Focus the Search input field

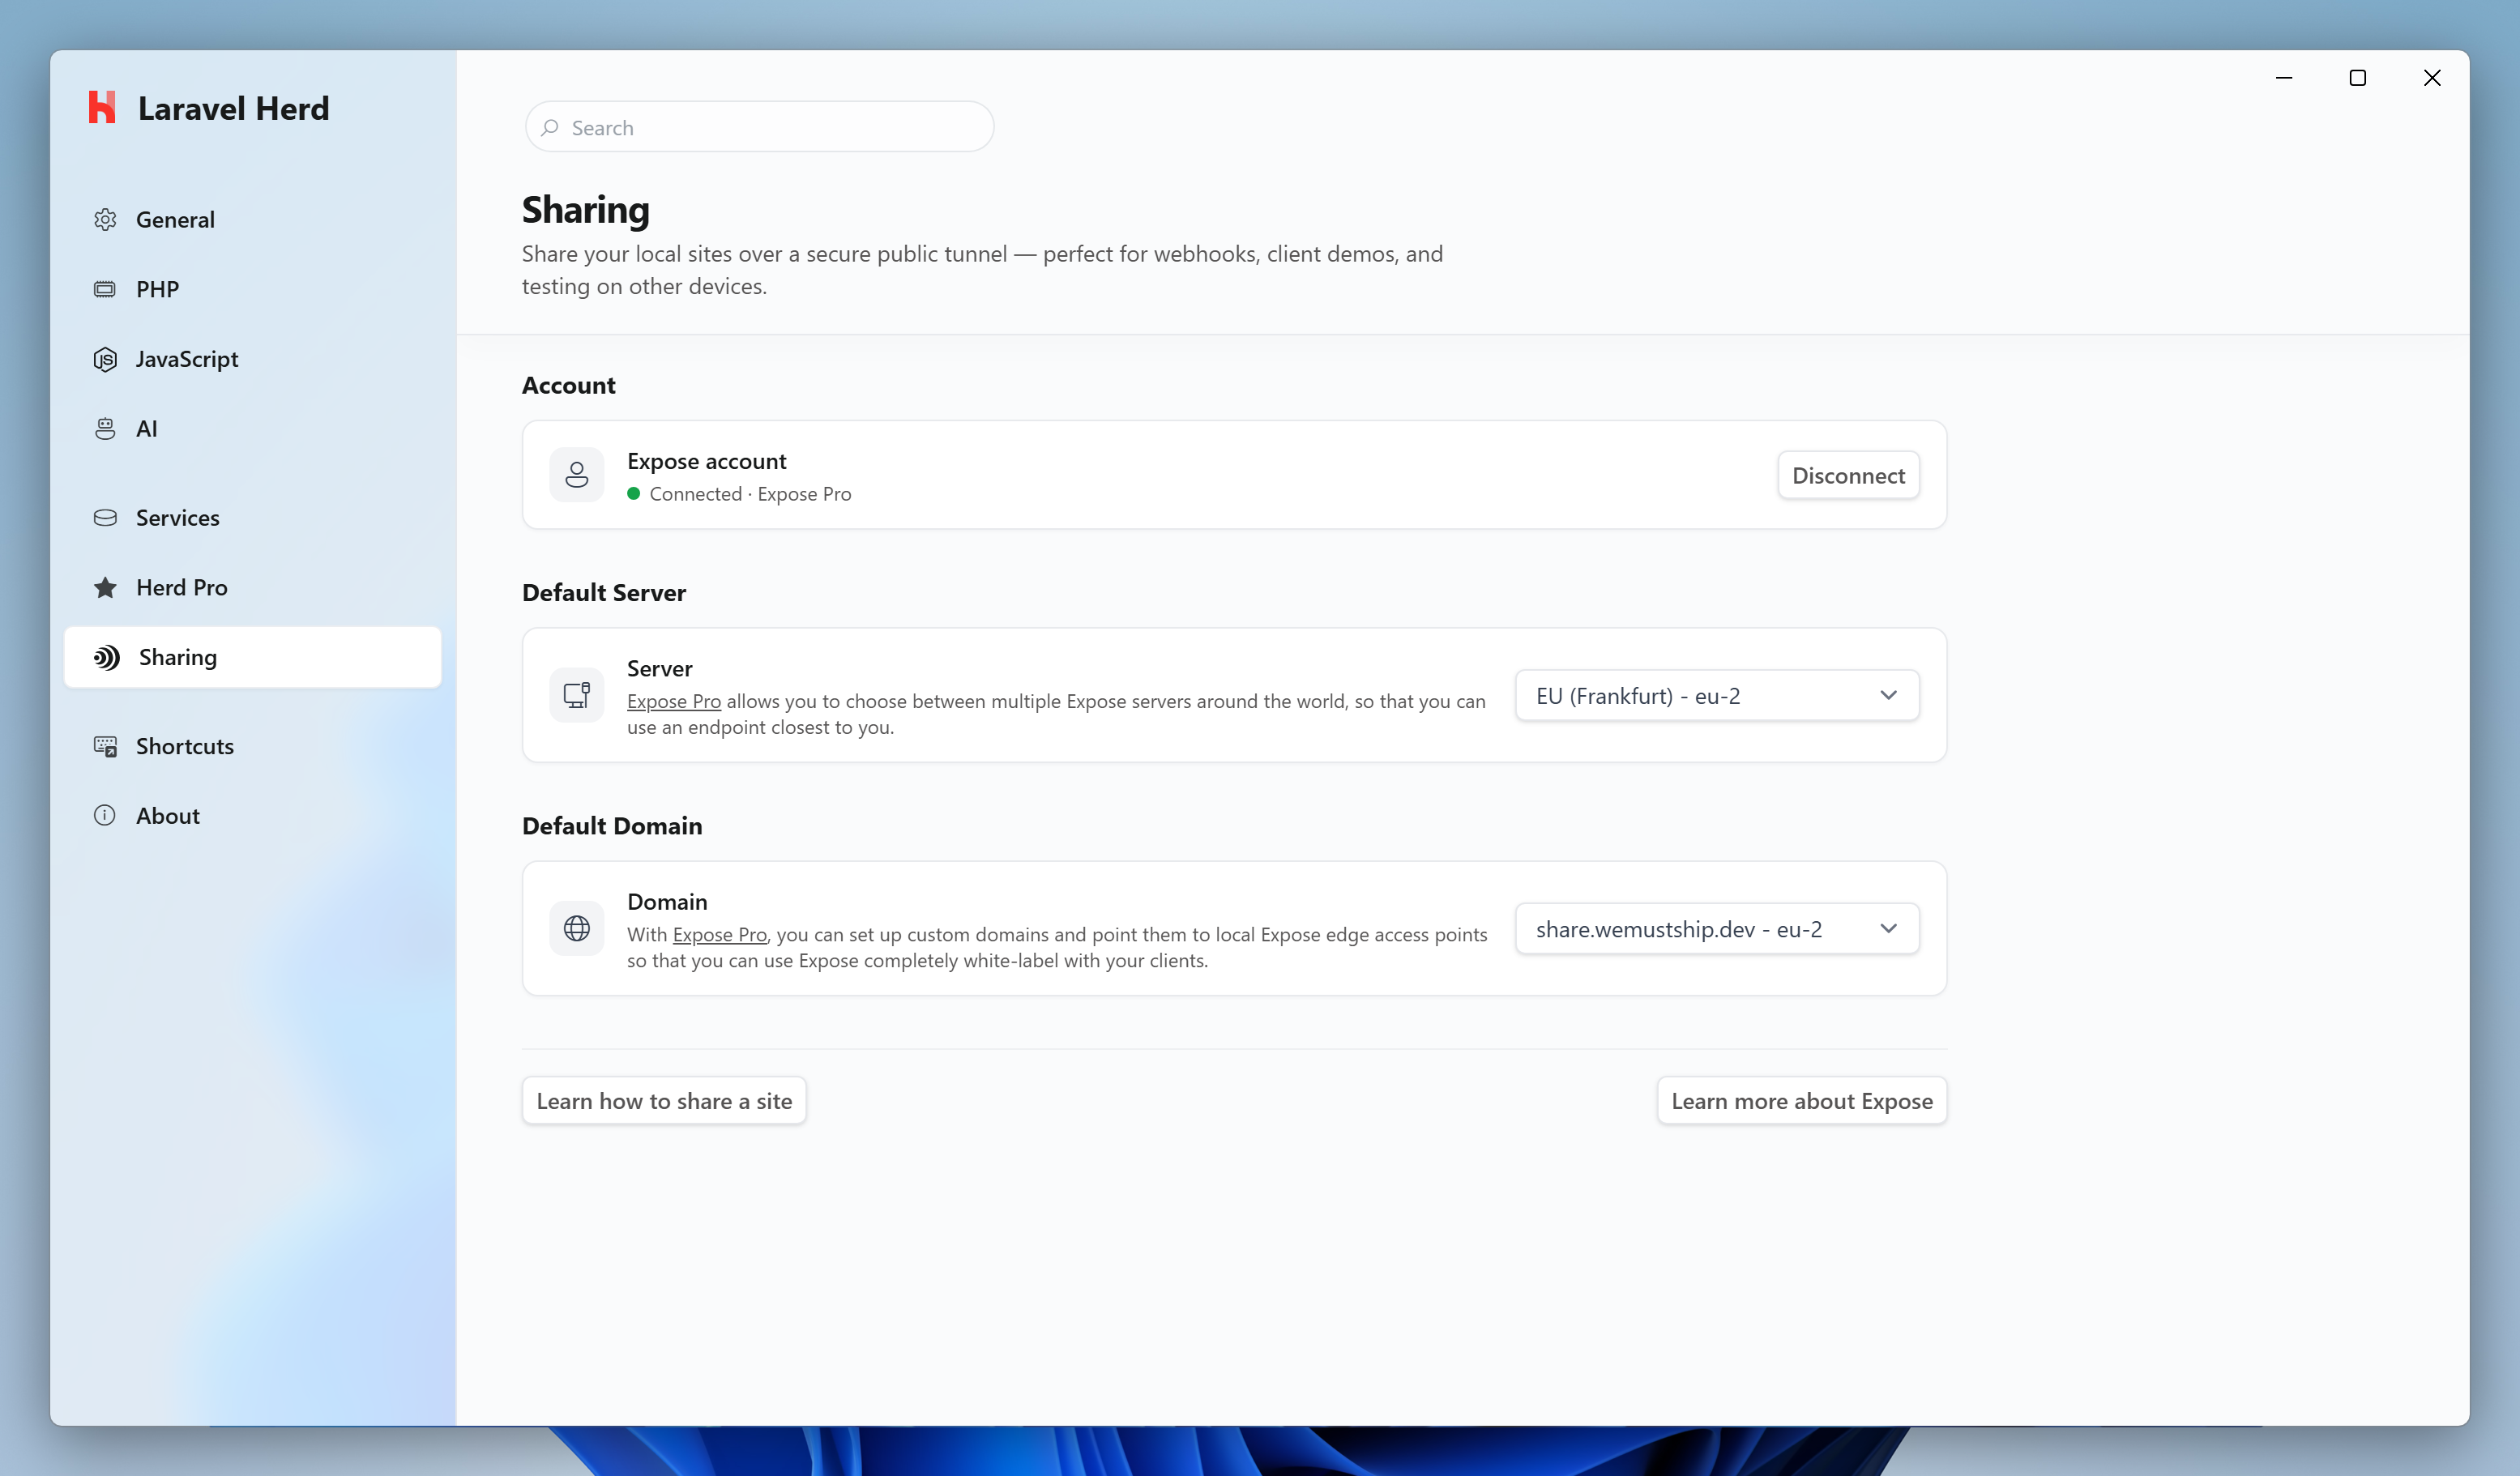(759, 127)
